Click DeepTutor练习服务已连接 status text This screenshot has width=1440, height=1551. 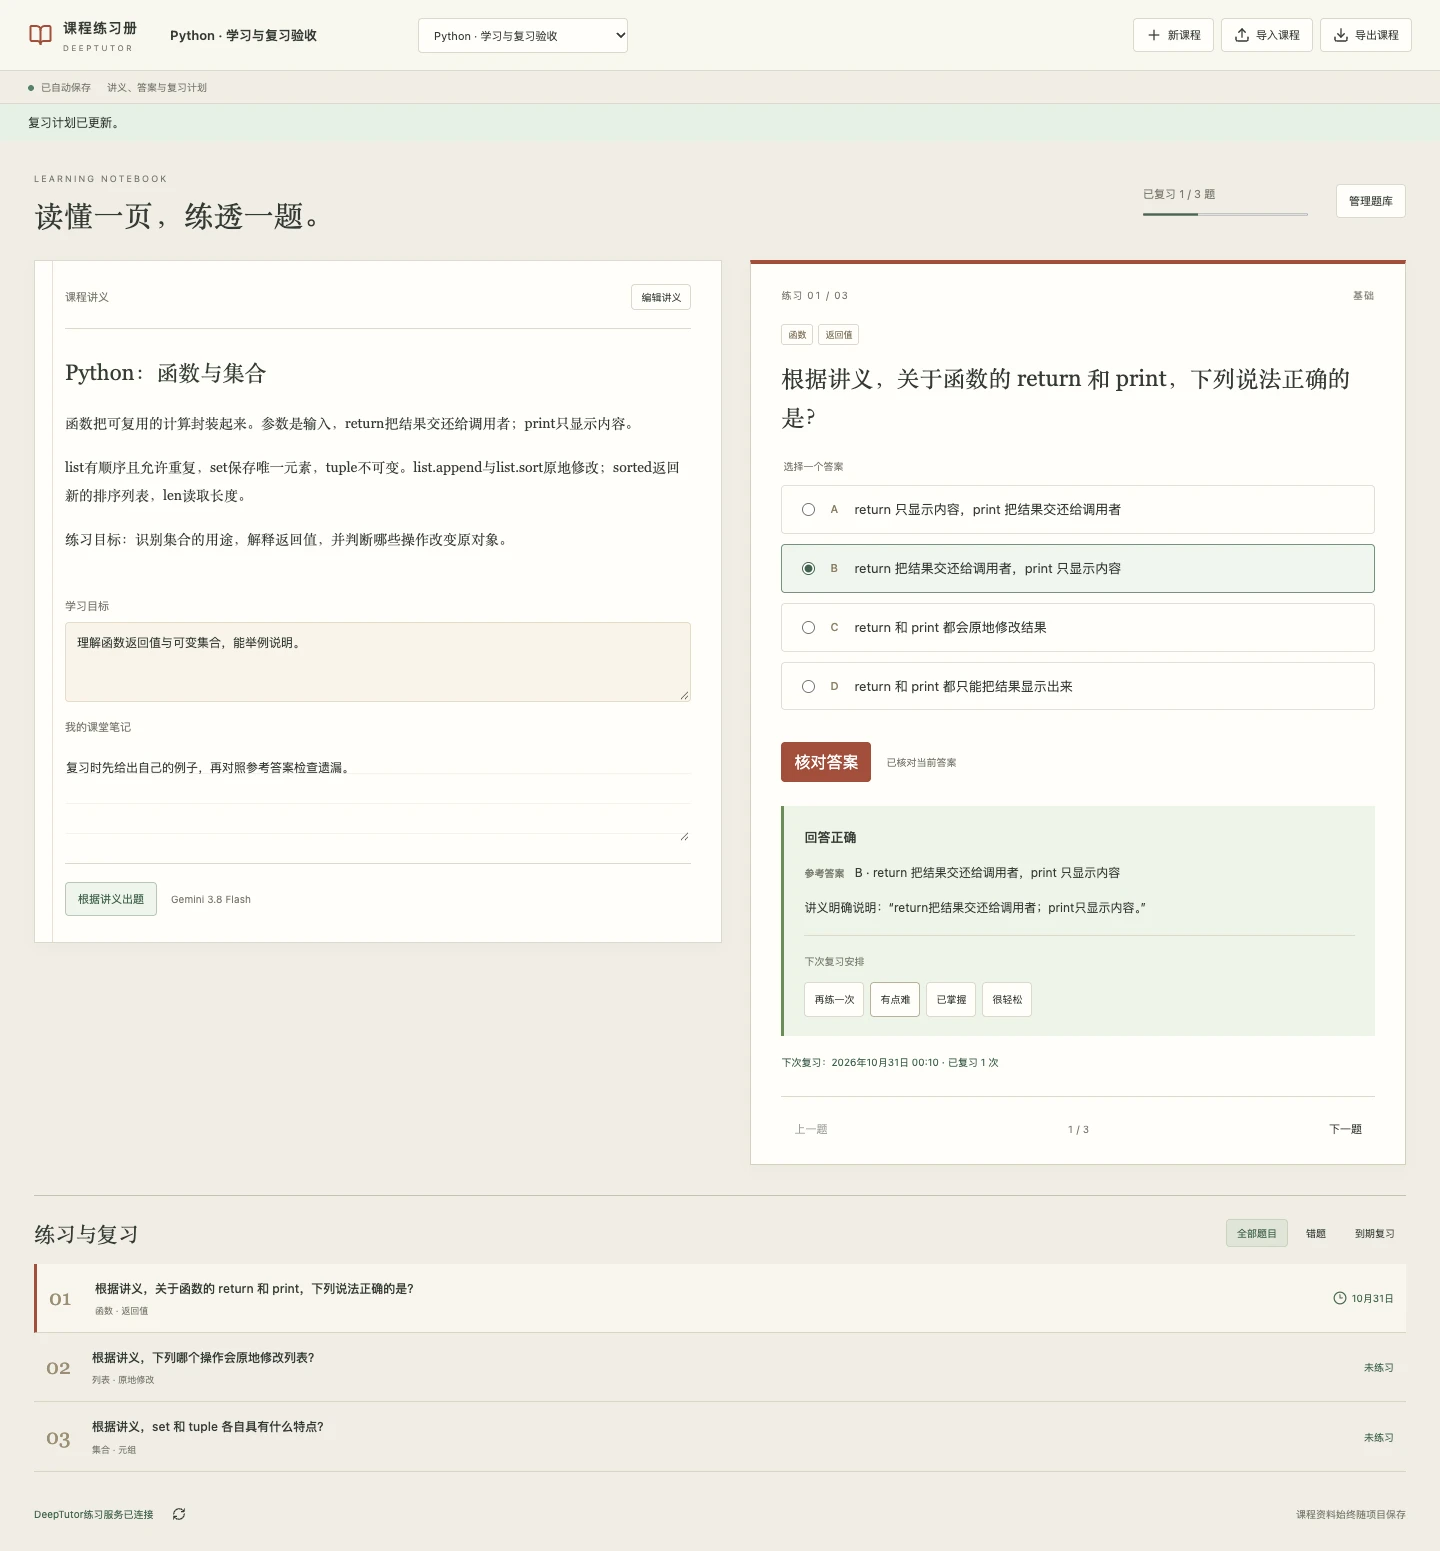[x=94, y=1515]
